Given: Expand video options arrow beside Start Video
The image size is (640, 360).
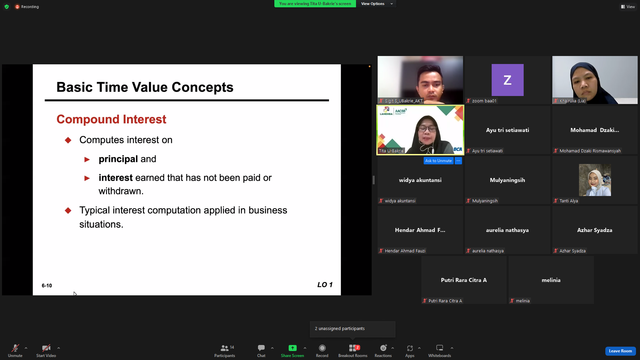Looking at the screenshot, I should pos(58,348).
